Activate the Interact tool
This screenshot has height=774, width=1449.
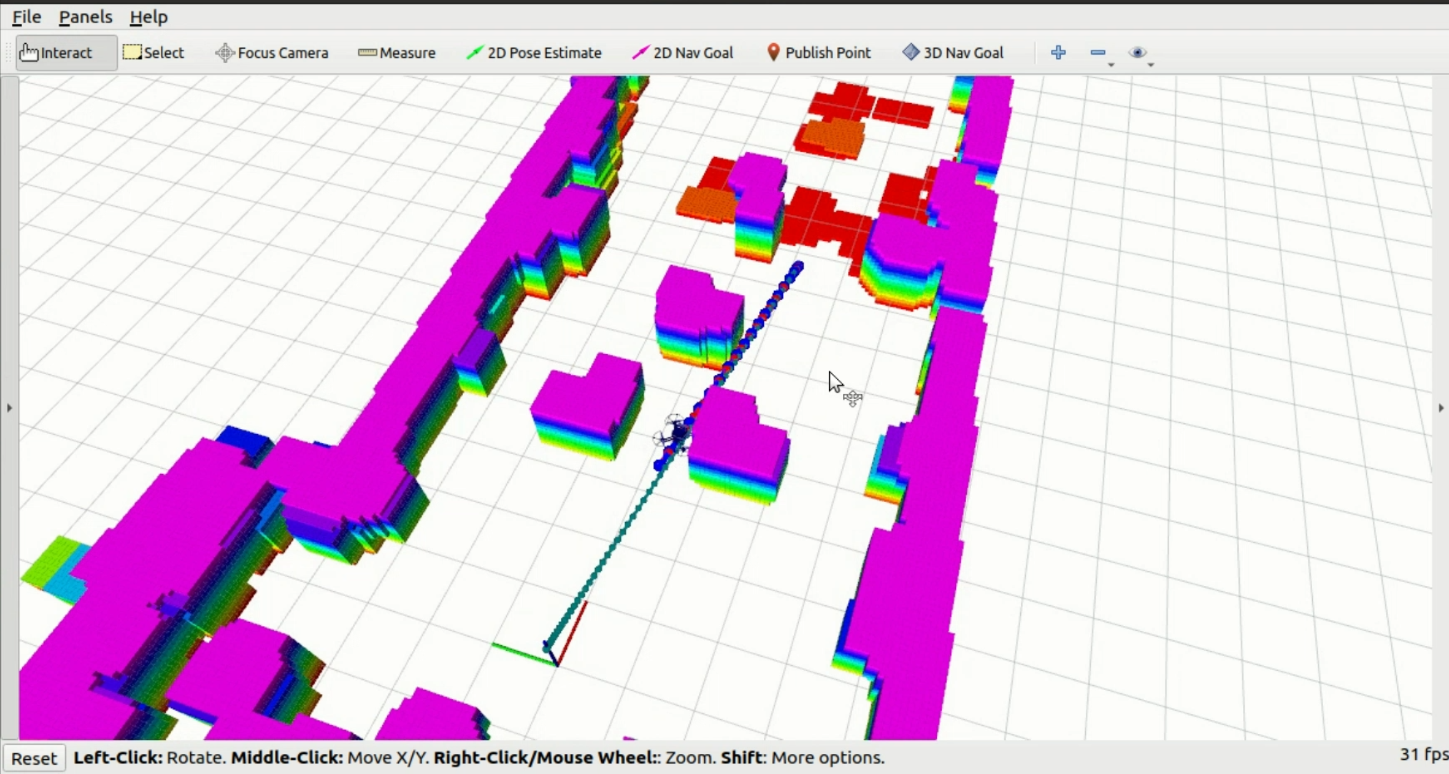(66, 53)
